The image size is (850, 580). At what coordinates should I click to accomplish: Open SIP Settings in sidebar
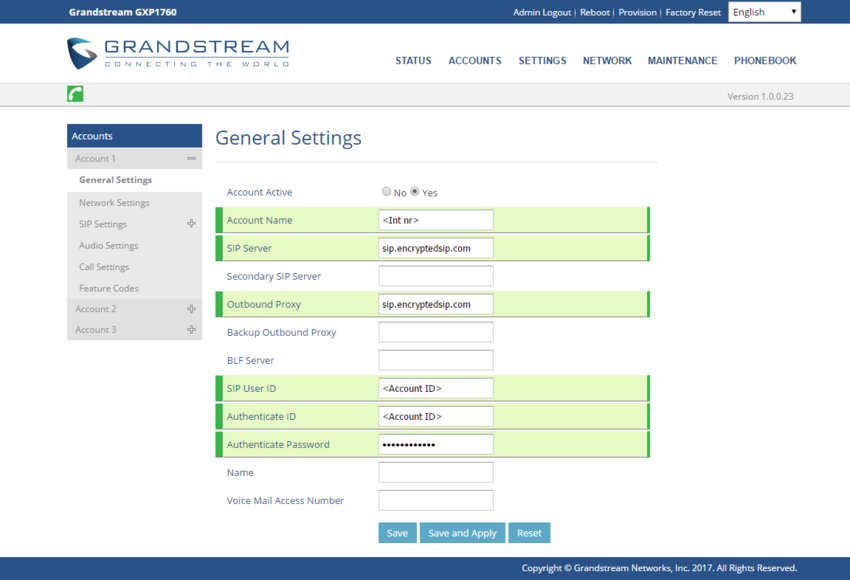(x=103, y=224)
